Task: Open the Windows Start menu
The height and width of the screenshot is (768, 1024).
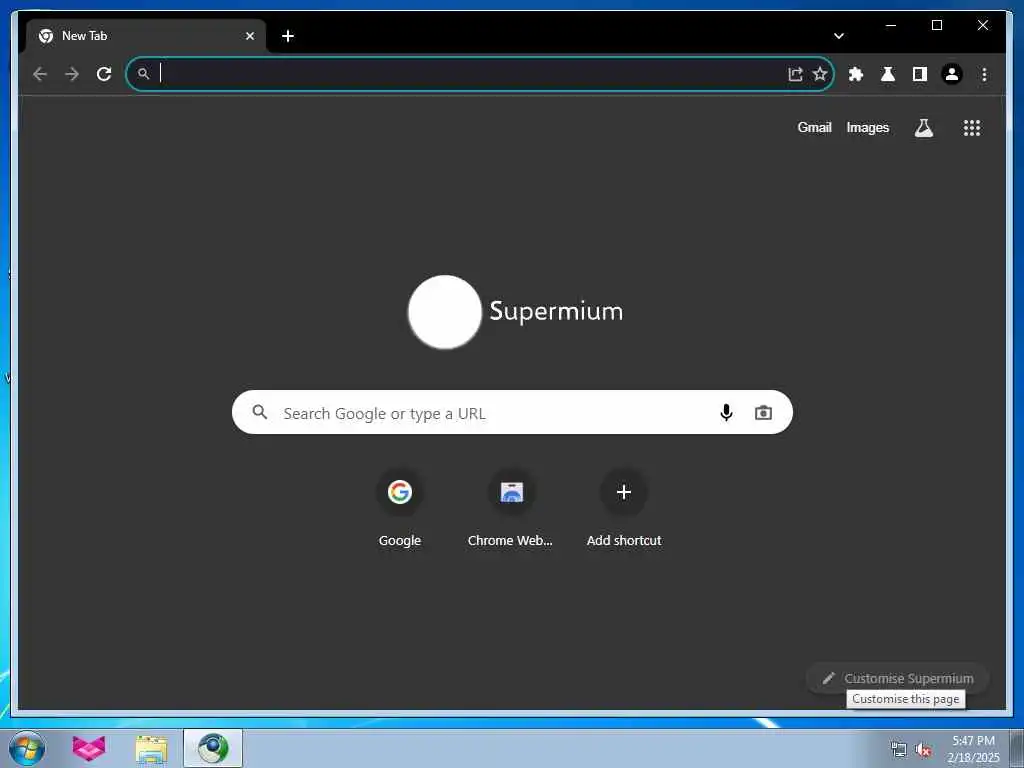Action: 27,748
